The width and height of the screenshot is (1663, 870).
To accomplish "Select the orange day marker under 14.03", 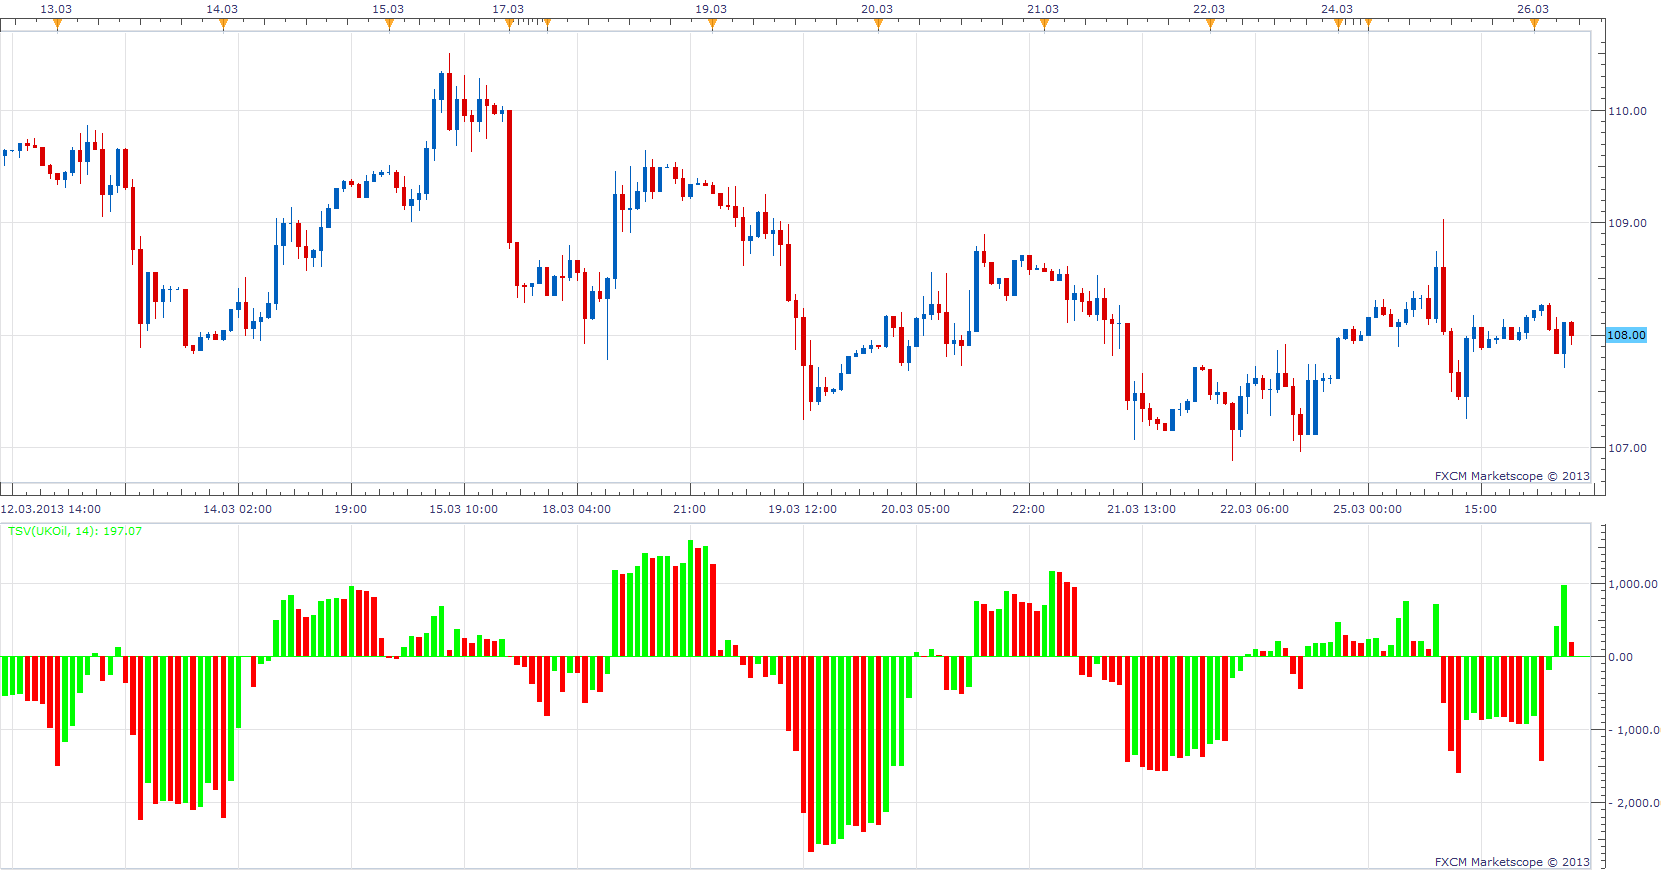I will [223, 25].
